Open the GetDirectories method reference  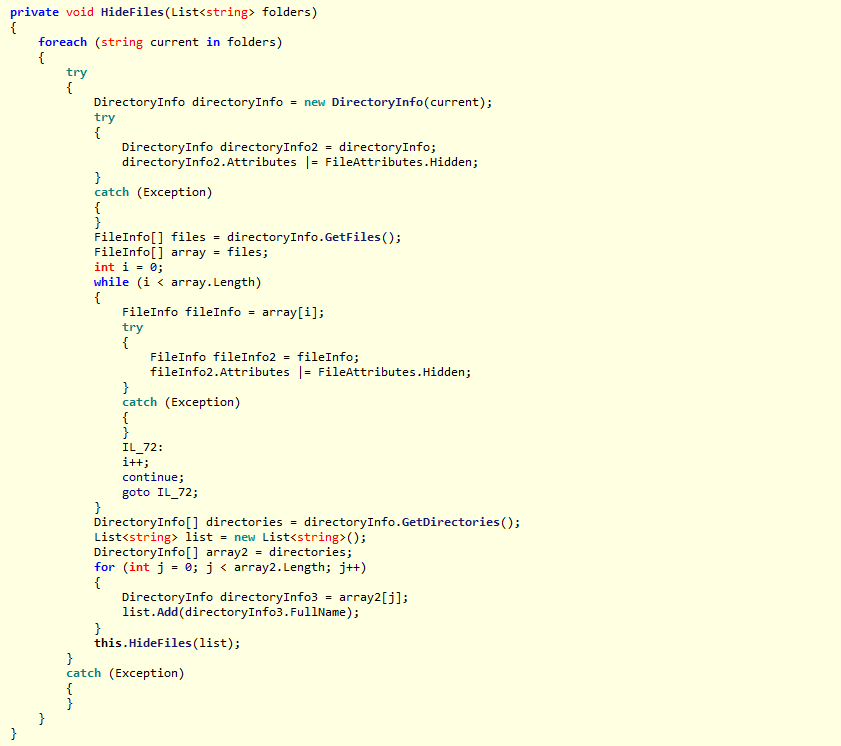[x=456, y=522]
